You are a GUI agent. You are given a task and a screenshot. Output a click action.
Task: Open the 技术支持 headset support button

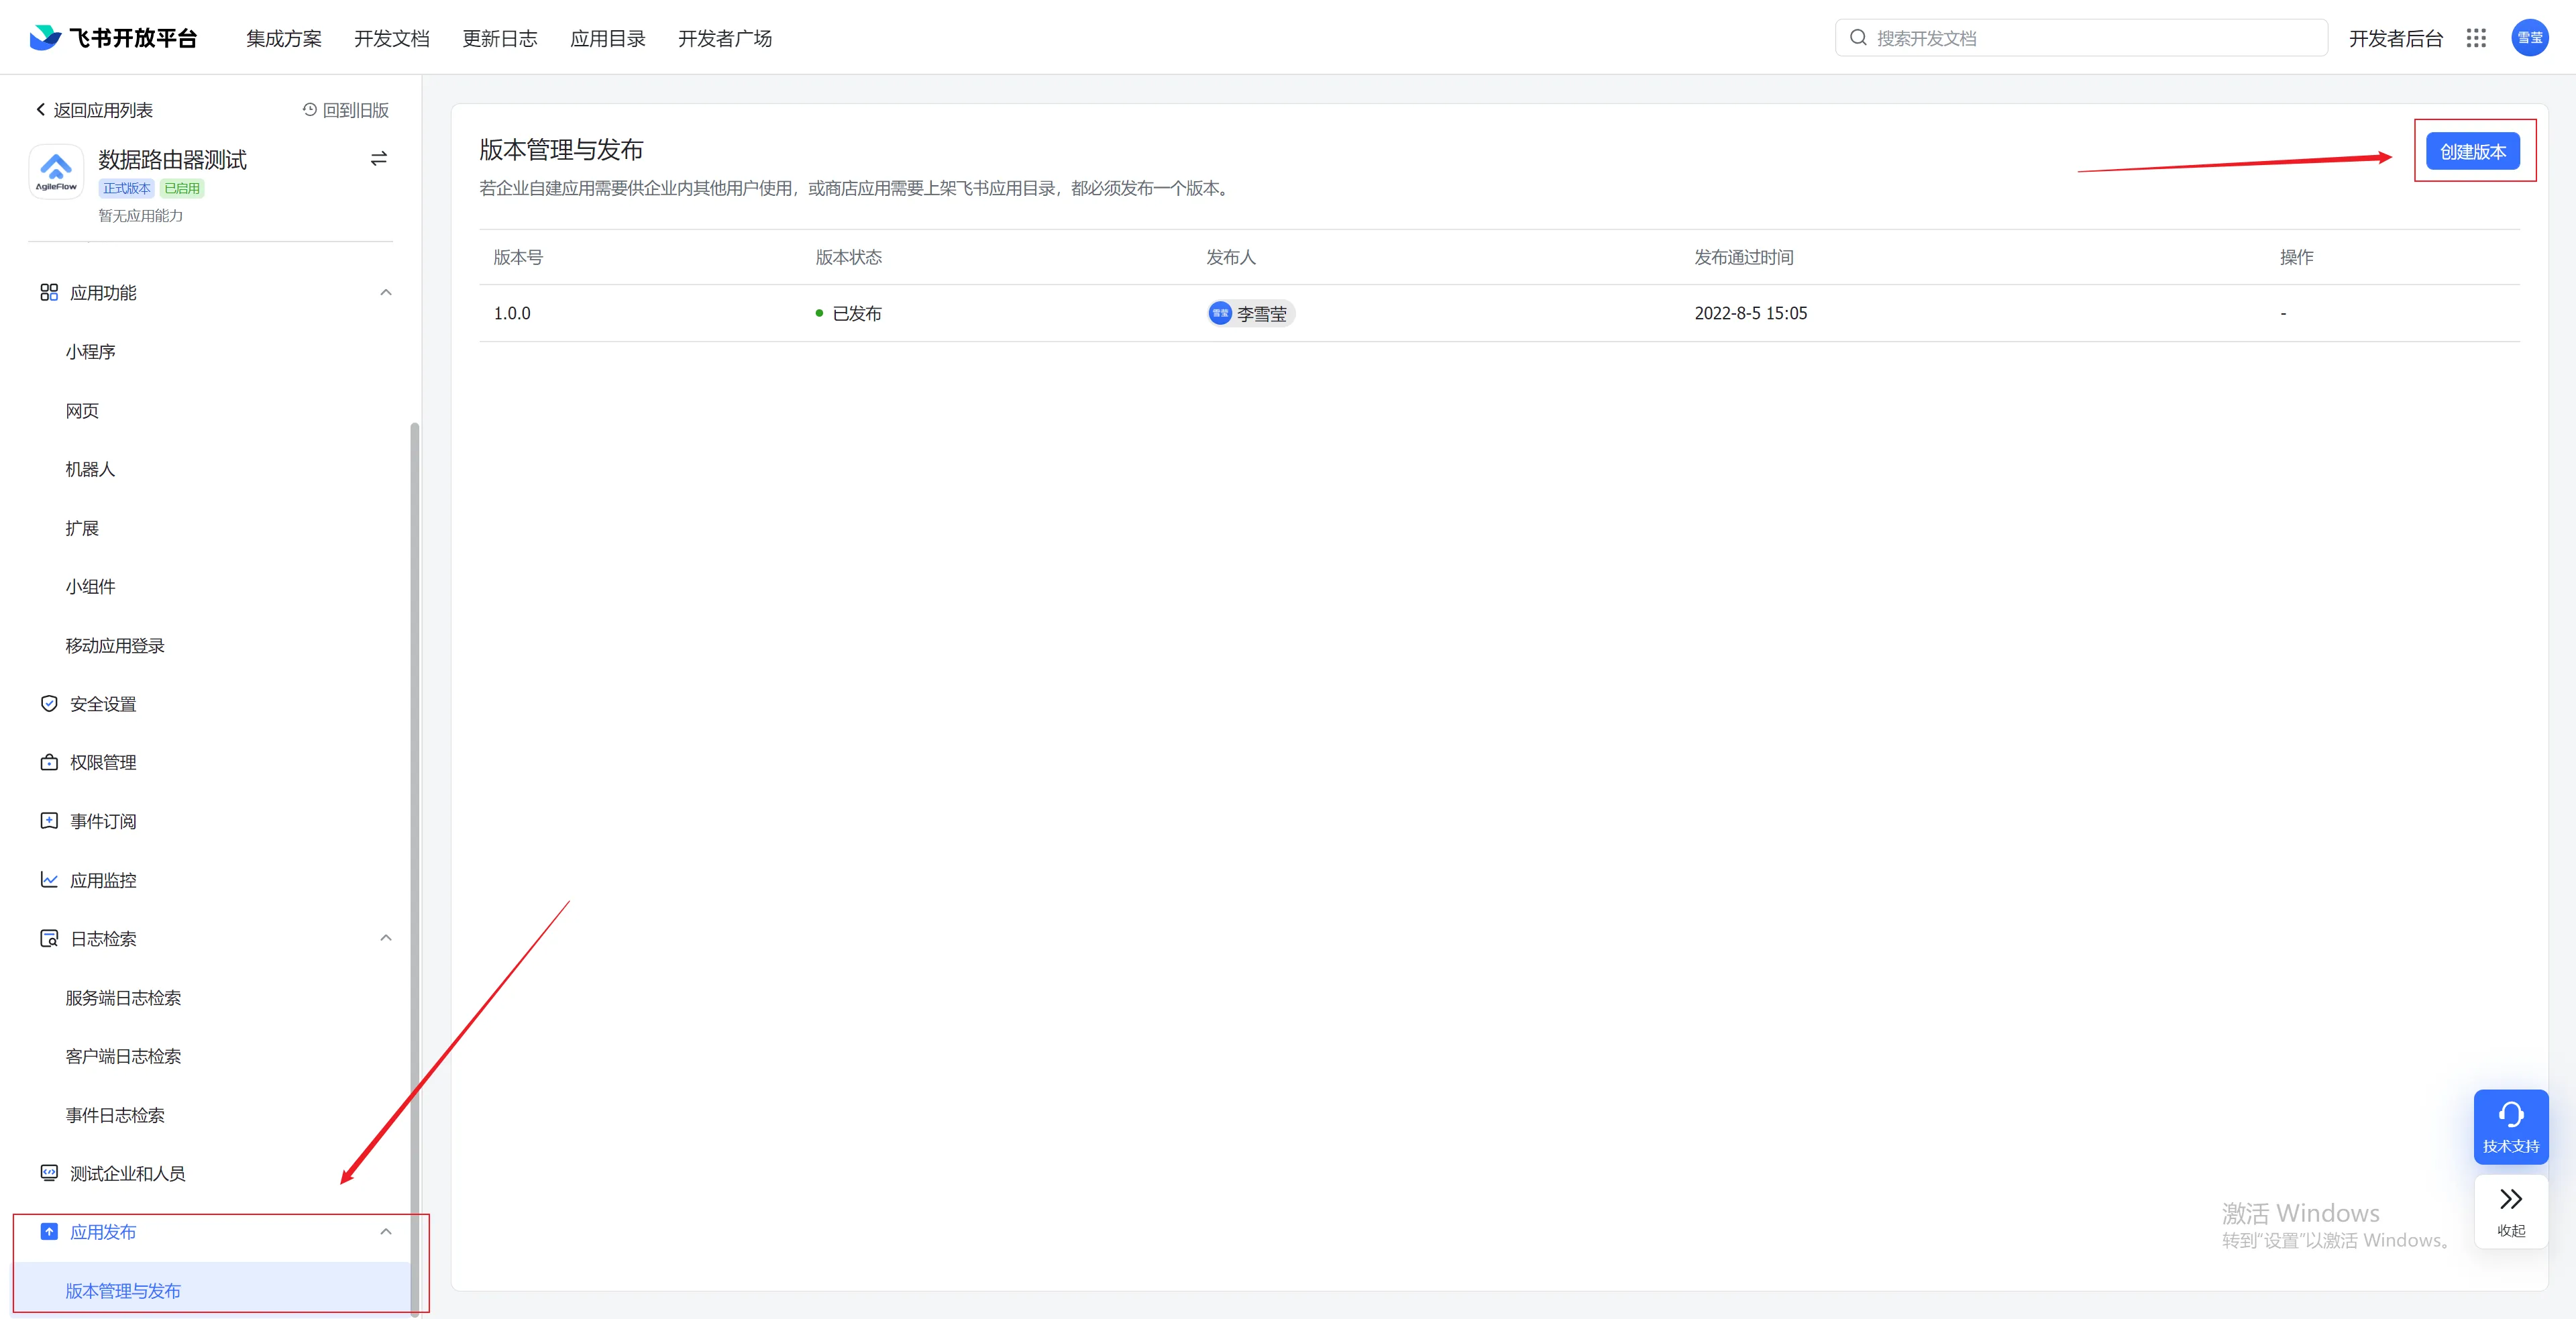2510,1126
